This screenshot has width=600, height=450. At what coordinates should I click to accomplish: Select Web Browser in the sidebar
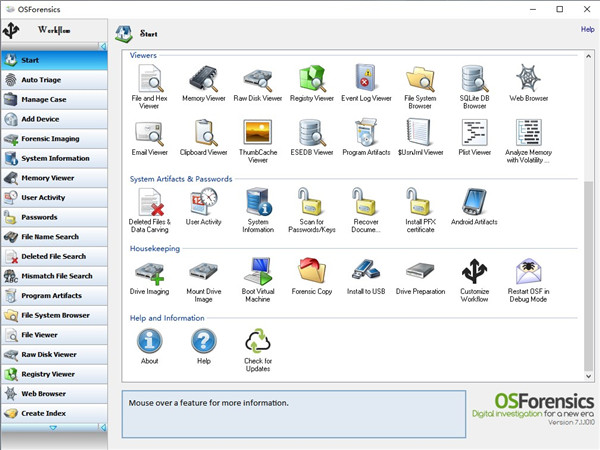pyautogui.click(x=54, y=393)
